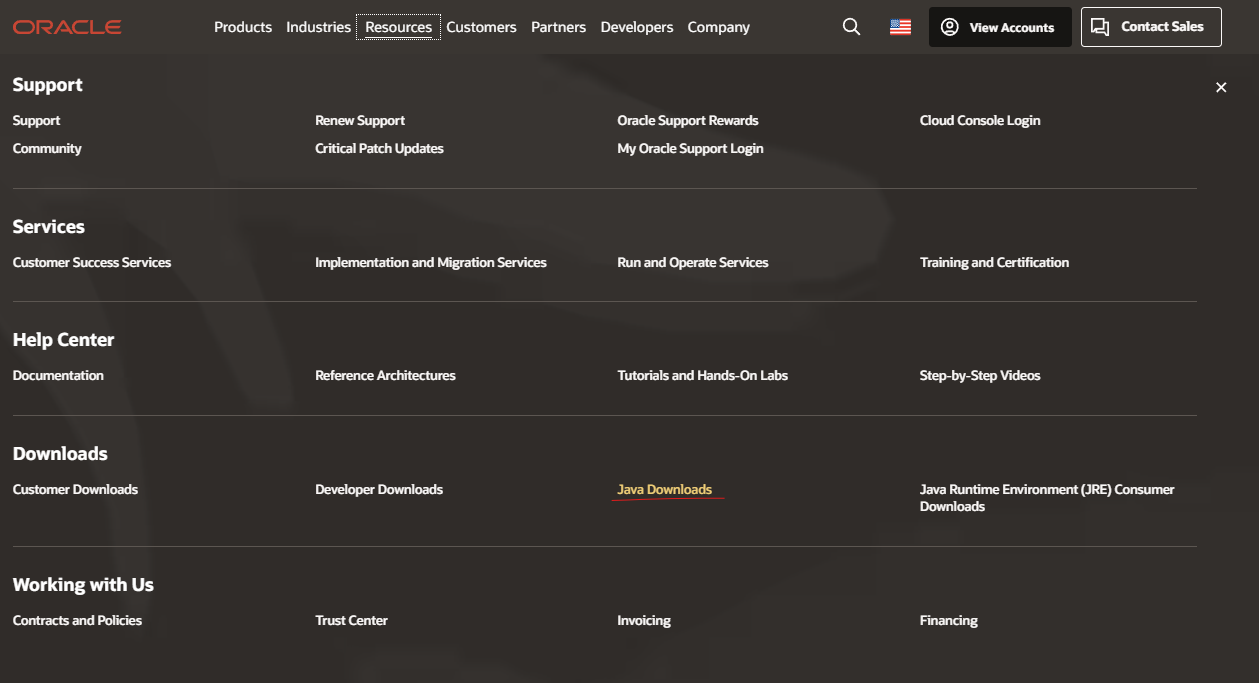
Task: Open Training and Certification
Action: [x=994, y=262]
